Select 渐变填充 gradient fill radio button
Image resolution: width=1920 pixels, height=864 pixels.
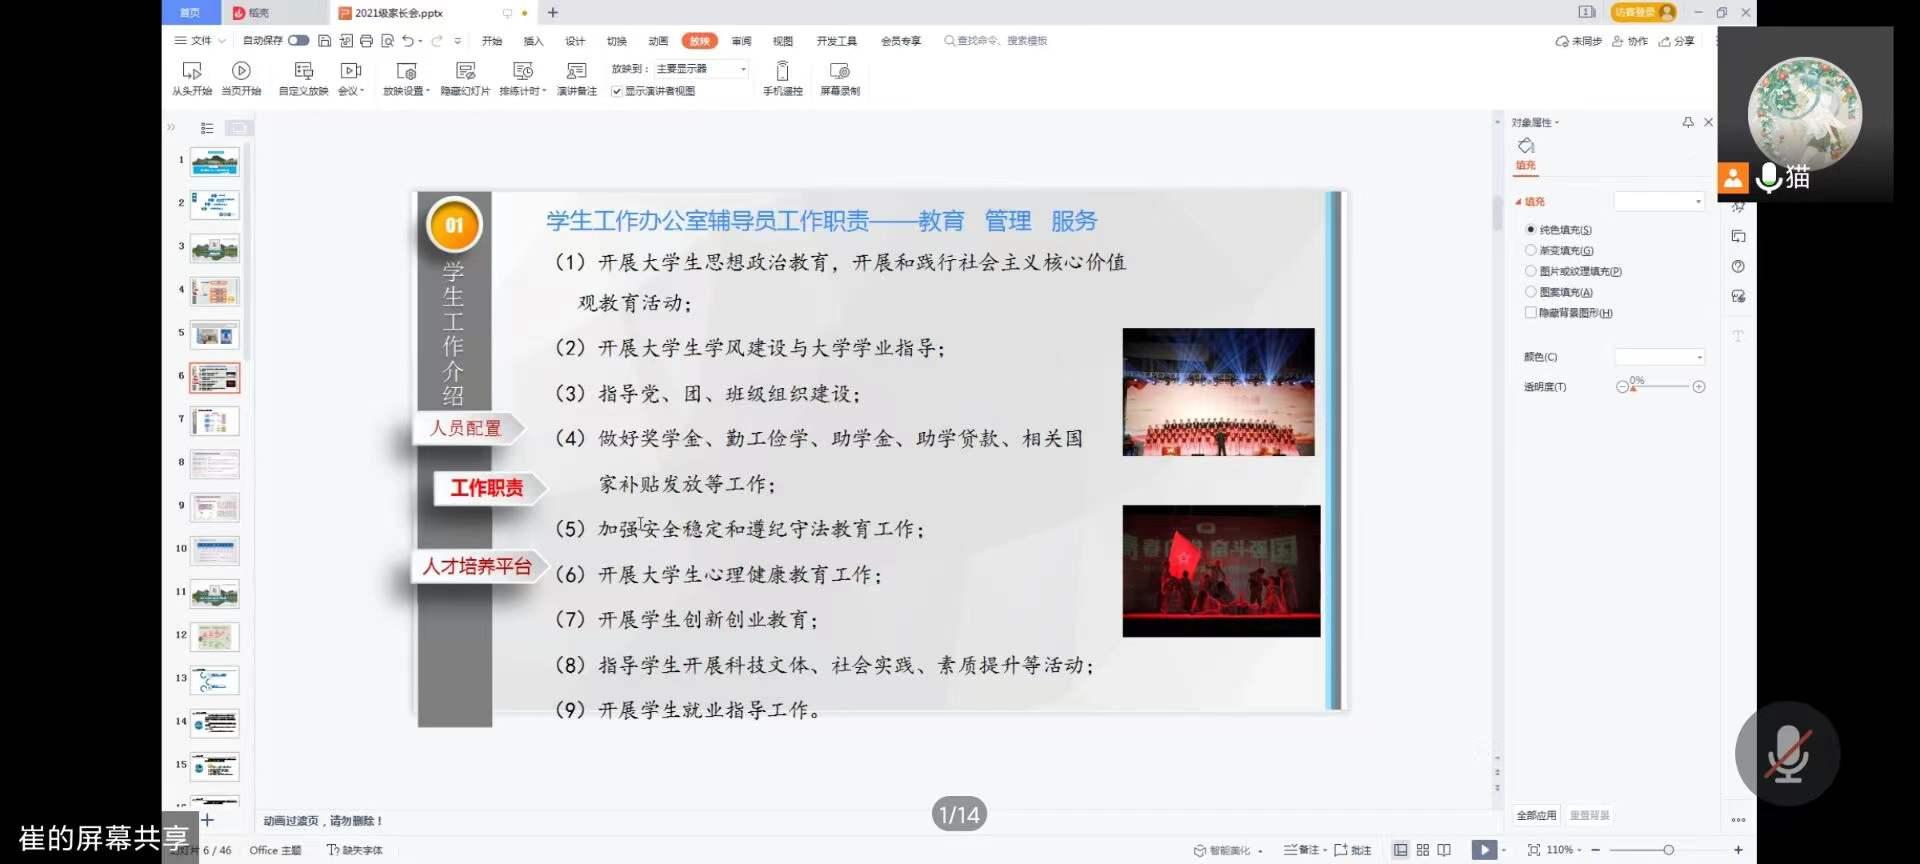(x=1530, y=250)
